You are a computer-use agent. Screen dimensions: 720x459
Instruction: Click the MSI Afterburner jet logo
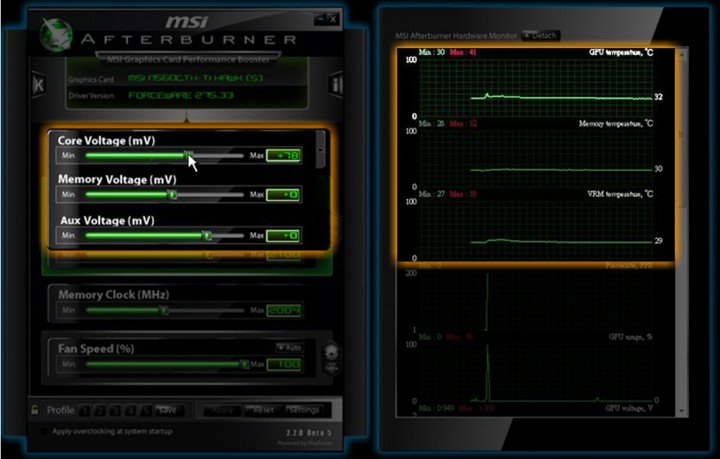coord(56,35)
